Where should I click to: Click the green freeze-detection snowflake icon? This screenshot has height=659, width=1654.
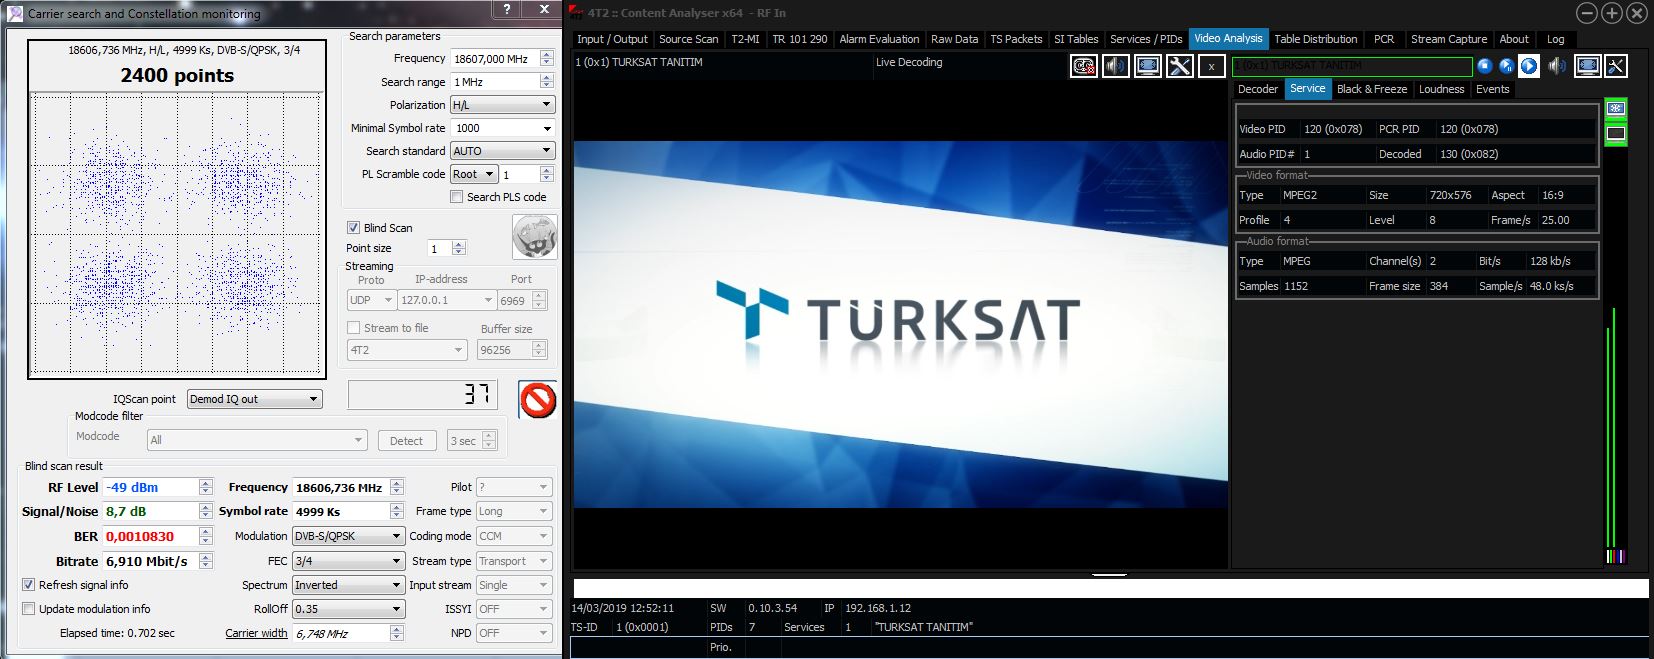1615,108
